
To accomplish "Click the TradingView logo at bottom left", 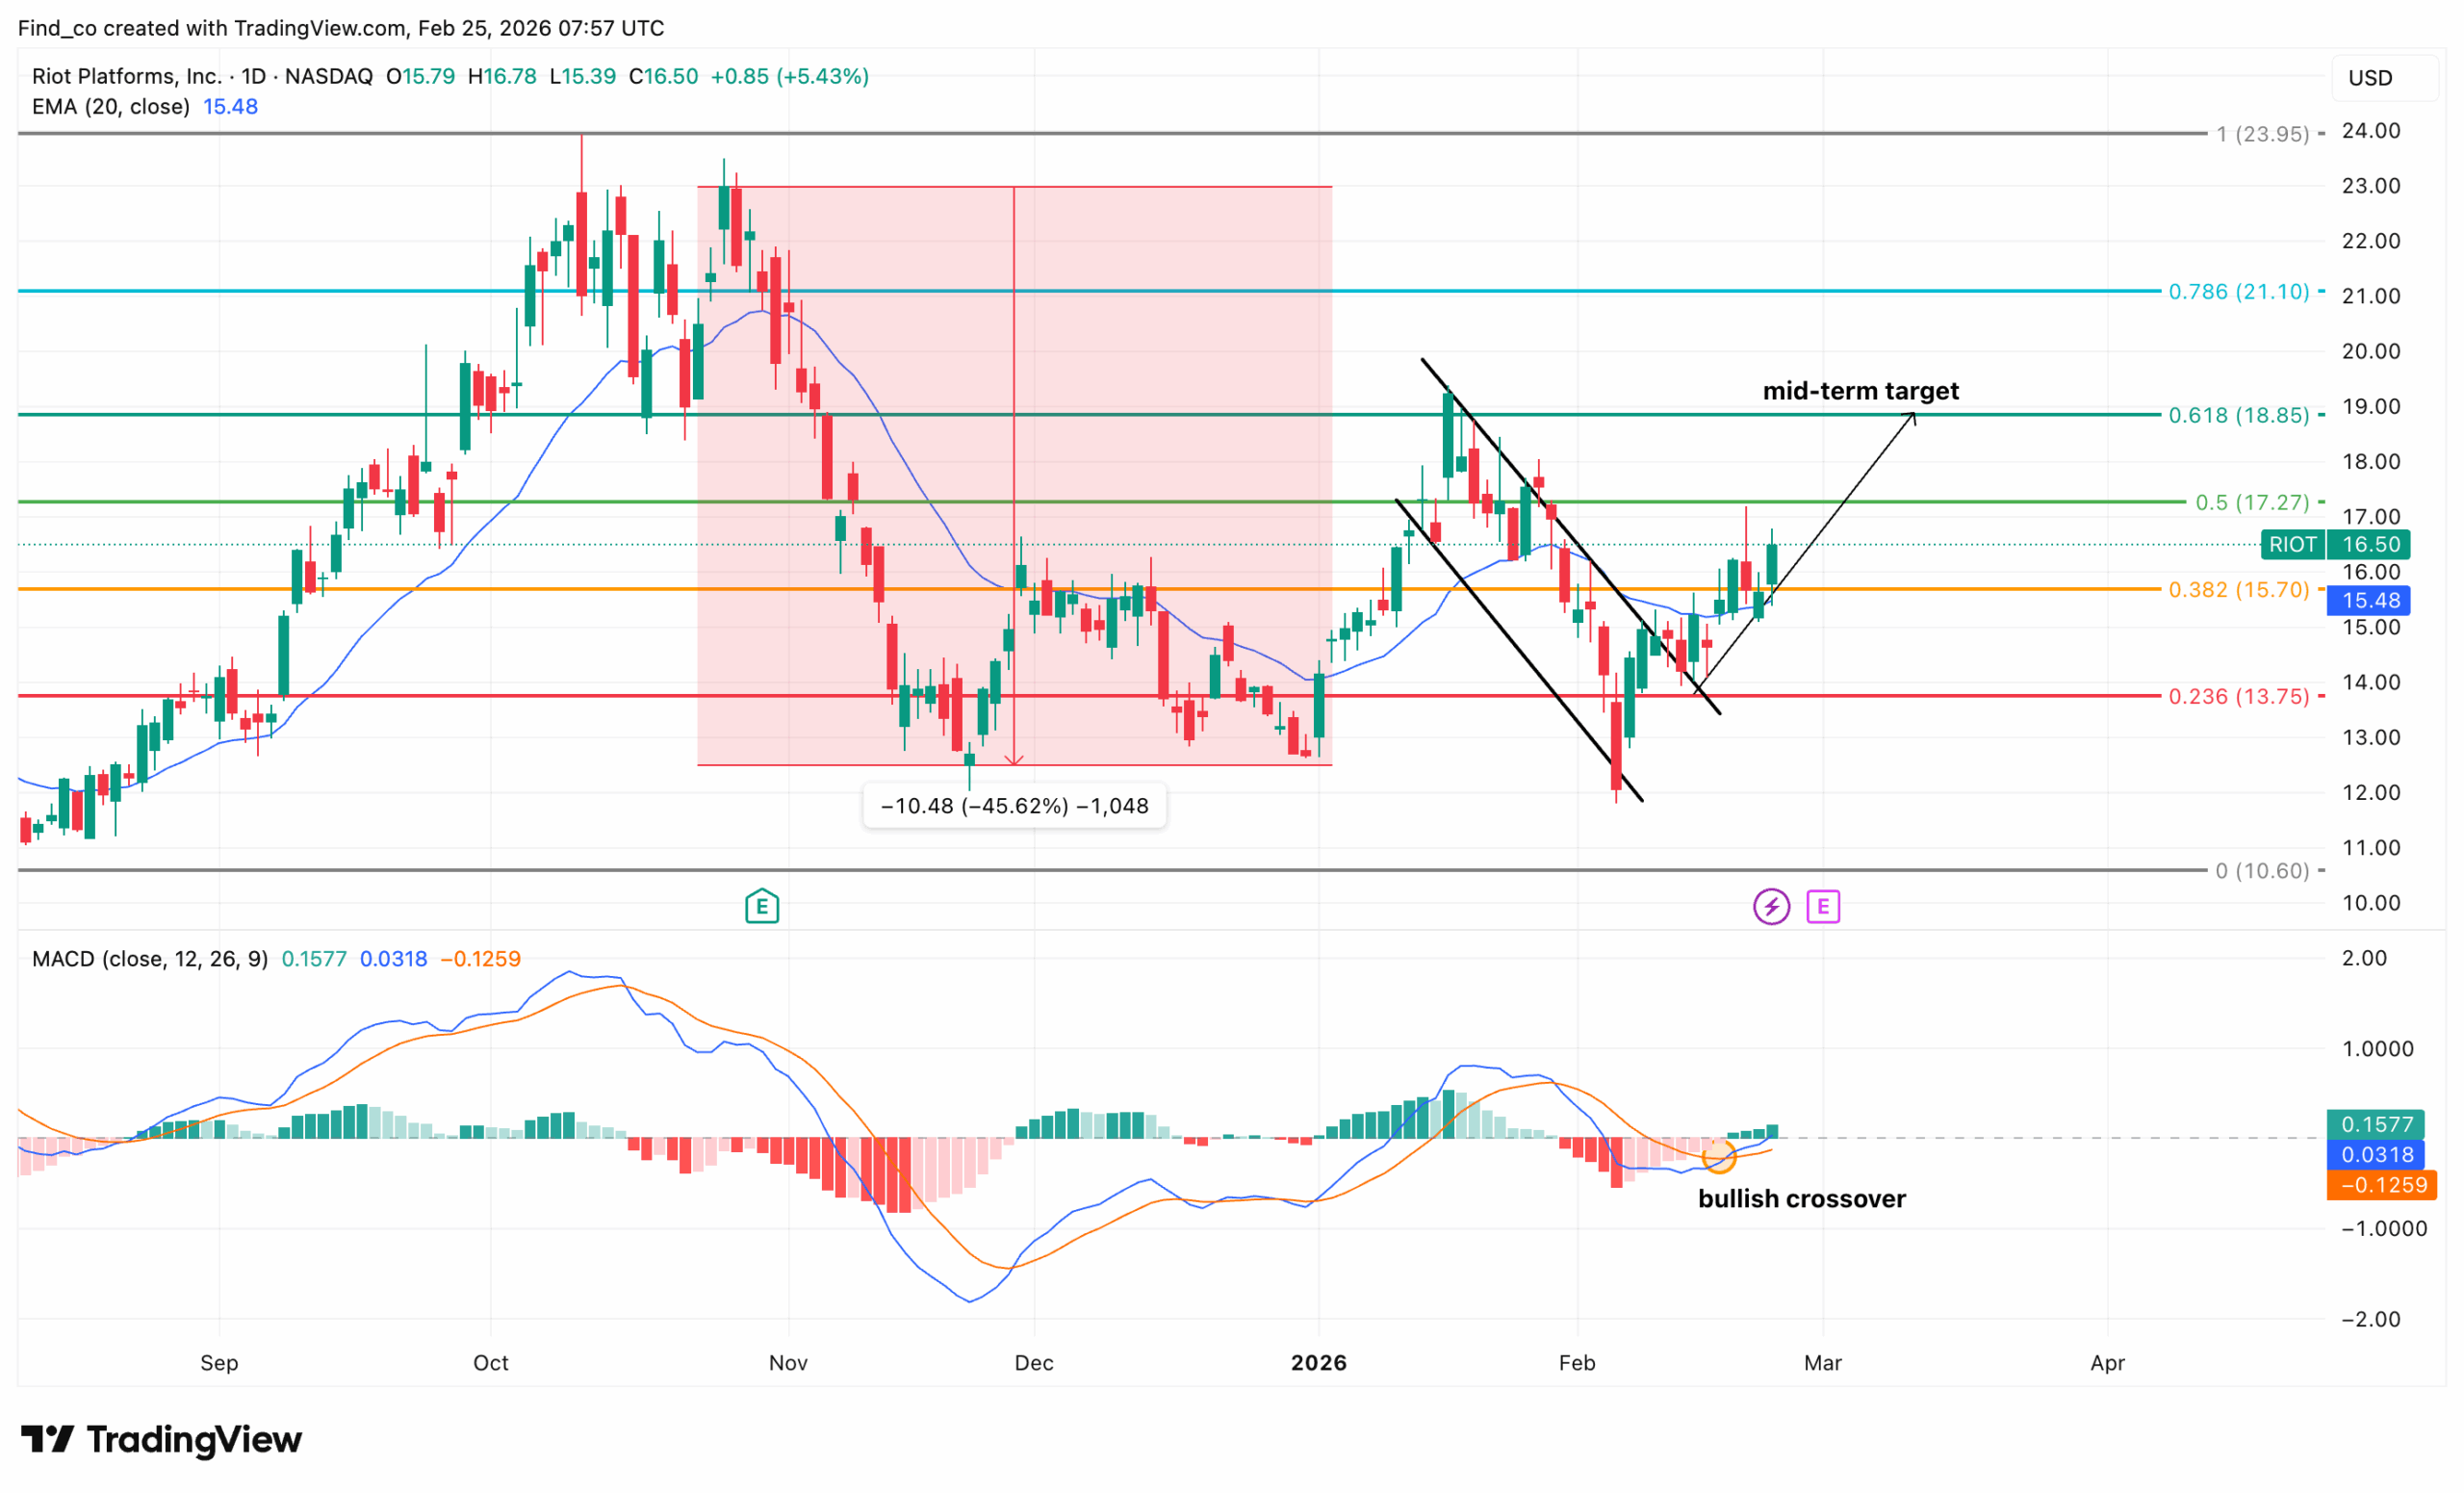I will pos(161,1439).
